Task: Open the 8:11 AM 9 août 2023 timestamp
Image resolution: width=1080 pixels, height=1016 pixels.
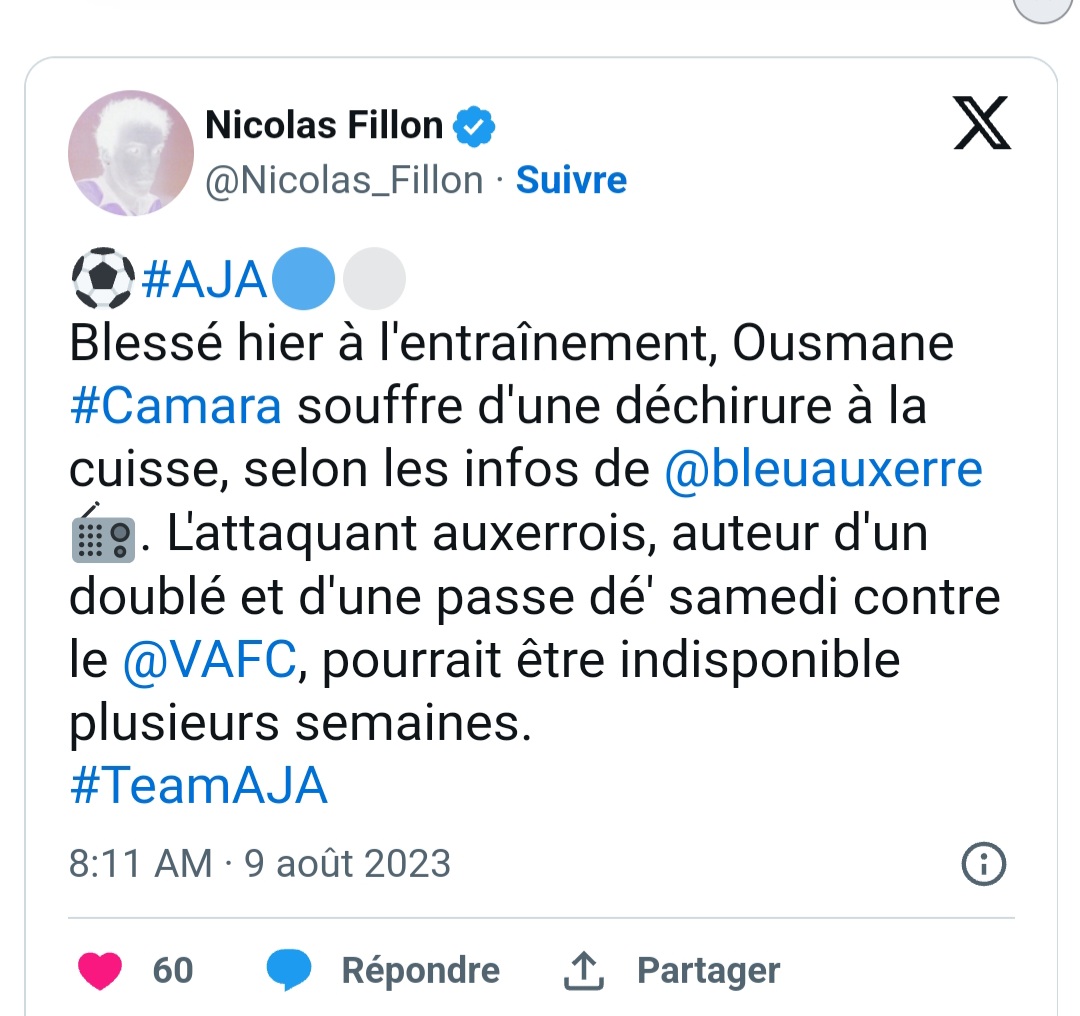Action: tap(260, 864)
